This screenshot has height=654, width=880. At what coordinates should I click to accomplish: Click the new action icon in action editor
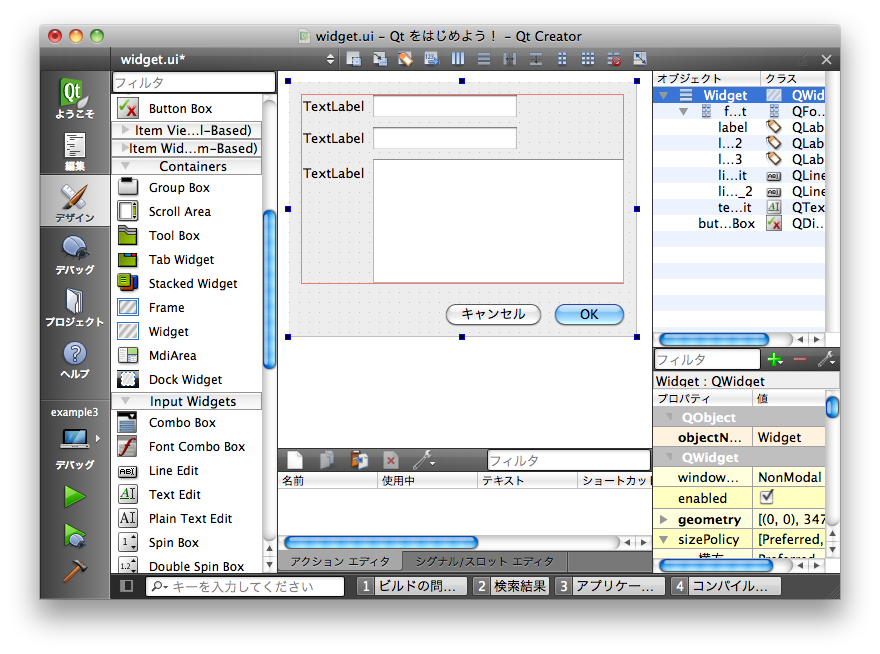(x=295, y=460)
